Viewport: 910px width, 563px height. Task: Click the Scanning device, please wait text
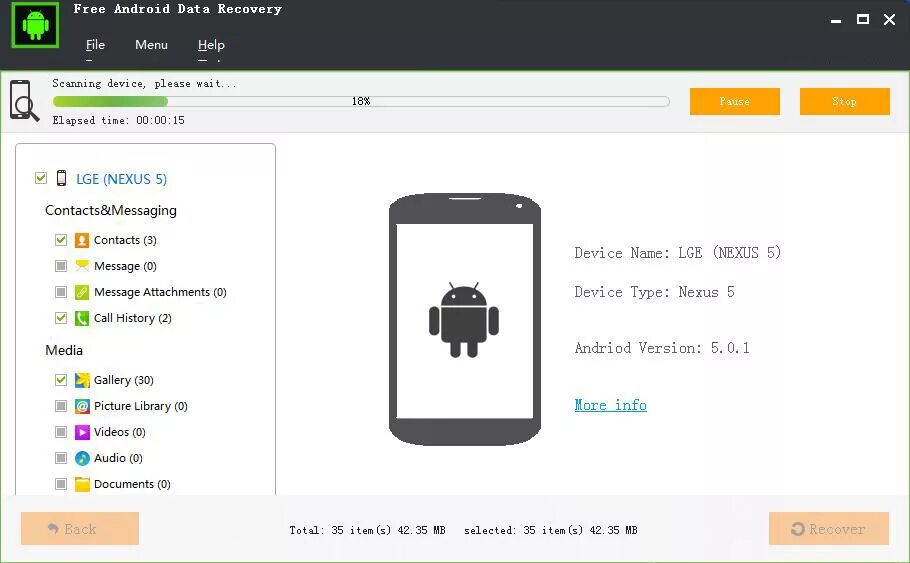145,84
